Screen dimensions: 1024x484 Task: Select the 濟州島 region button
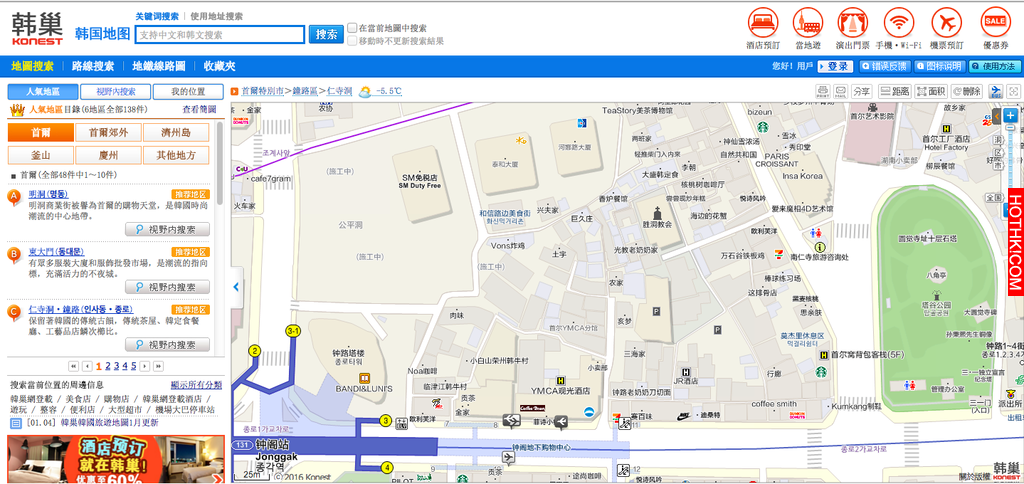pyautogui.click(x=176, y=133)
